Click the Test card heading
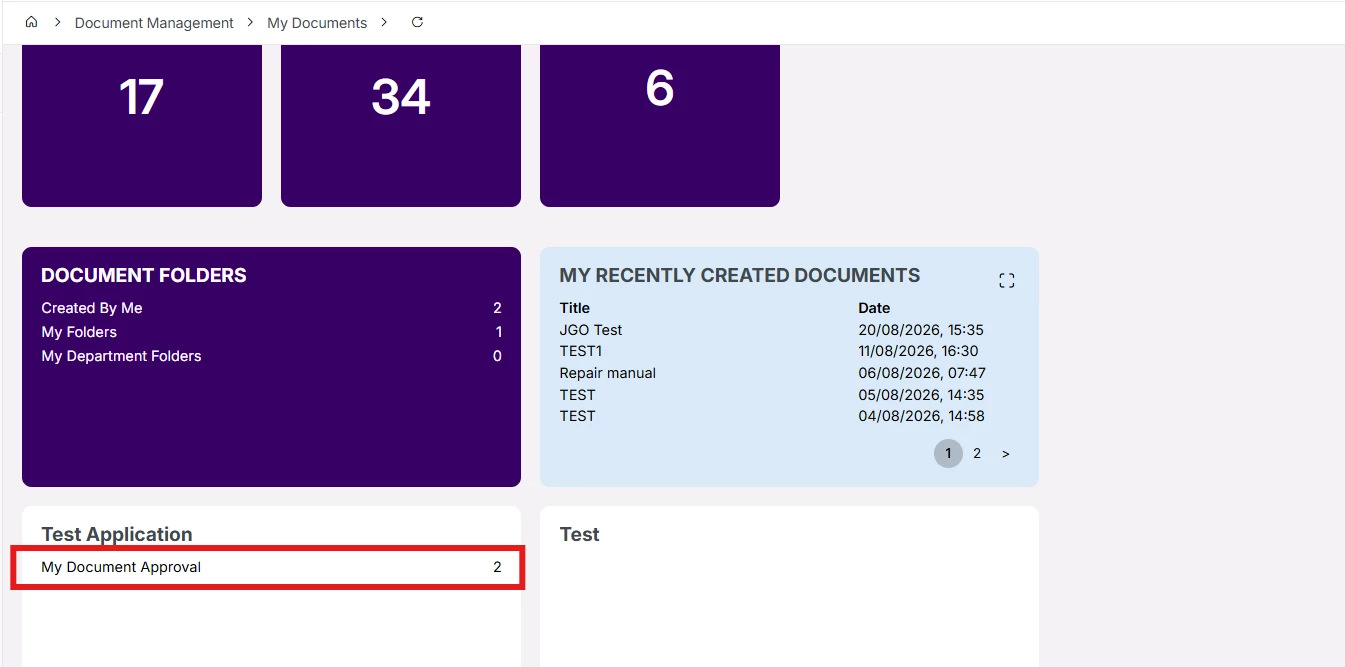The image size is (1345, 667). pos(580,534)
